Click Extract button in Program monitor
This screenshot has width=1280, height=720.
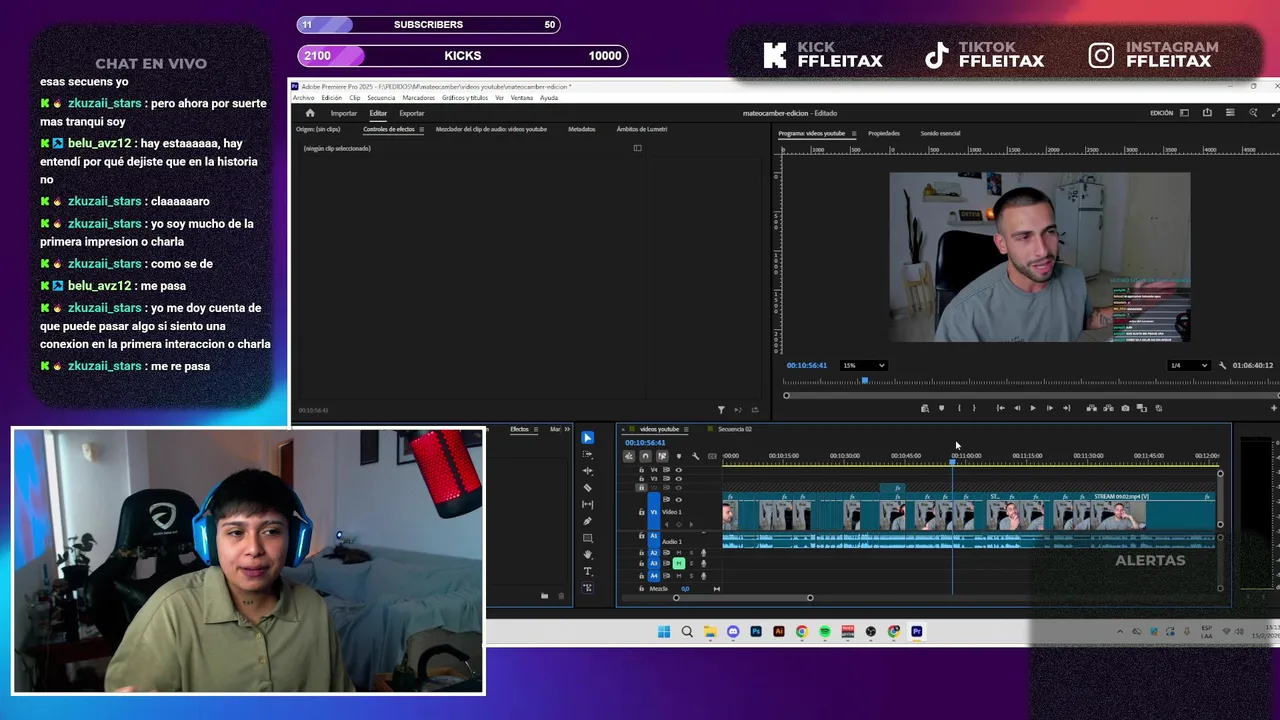[x=1108, y=408]
